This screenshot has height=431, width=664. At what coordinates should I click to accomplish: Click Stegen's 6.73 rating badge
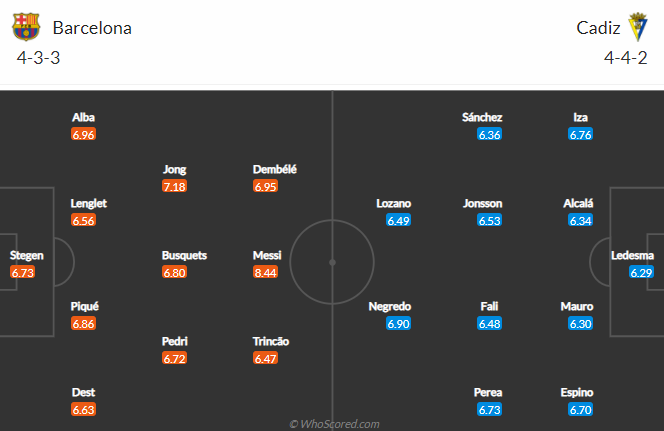coord(22,272)
